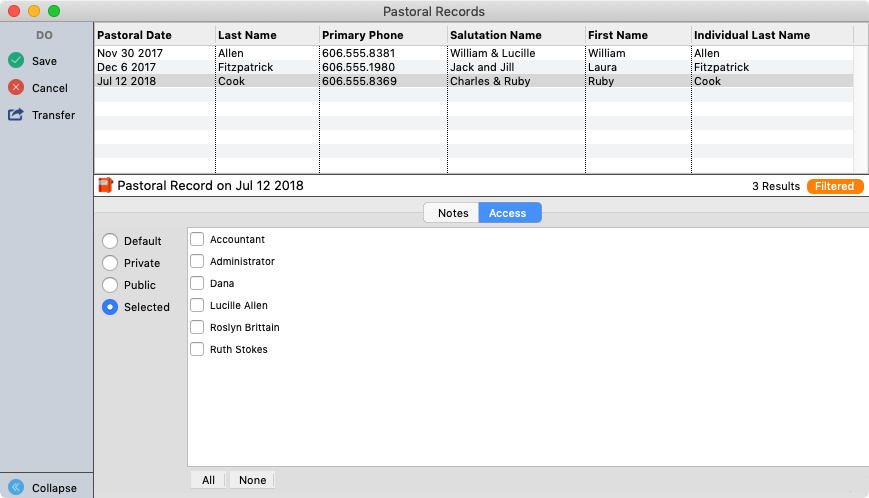Open the Access tab
Image resolution: width=869 pixels, height=498 pixels.
click(508, 213)
